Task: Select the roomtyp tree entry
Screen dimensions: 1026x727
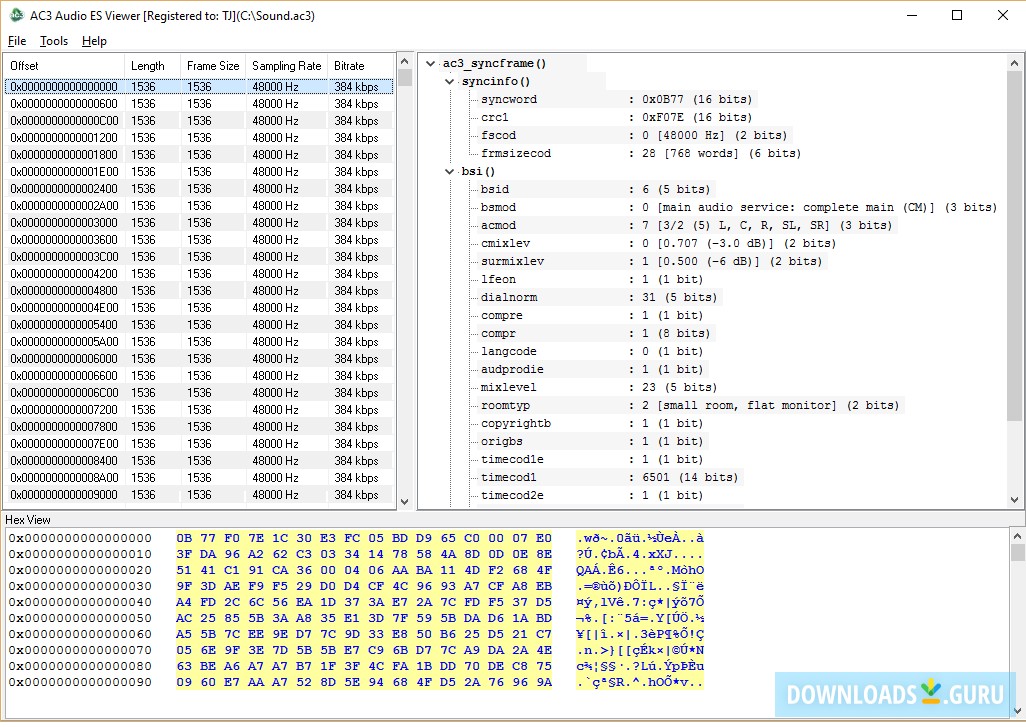Action: 505,406
